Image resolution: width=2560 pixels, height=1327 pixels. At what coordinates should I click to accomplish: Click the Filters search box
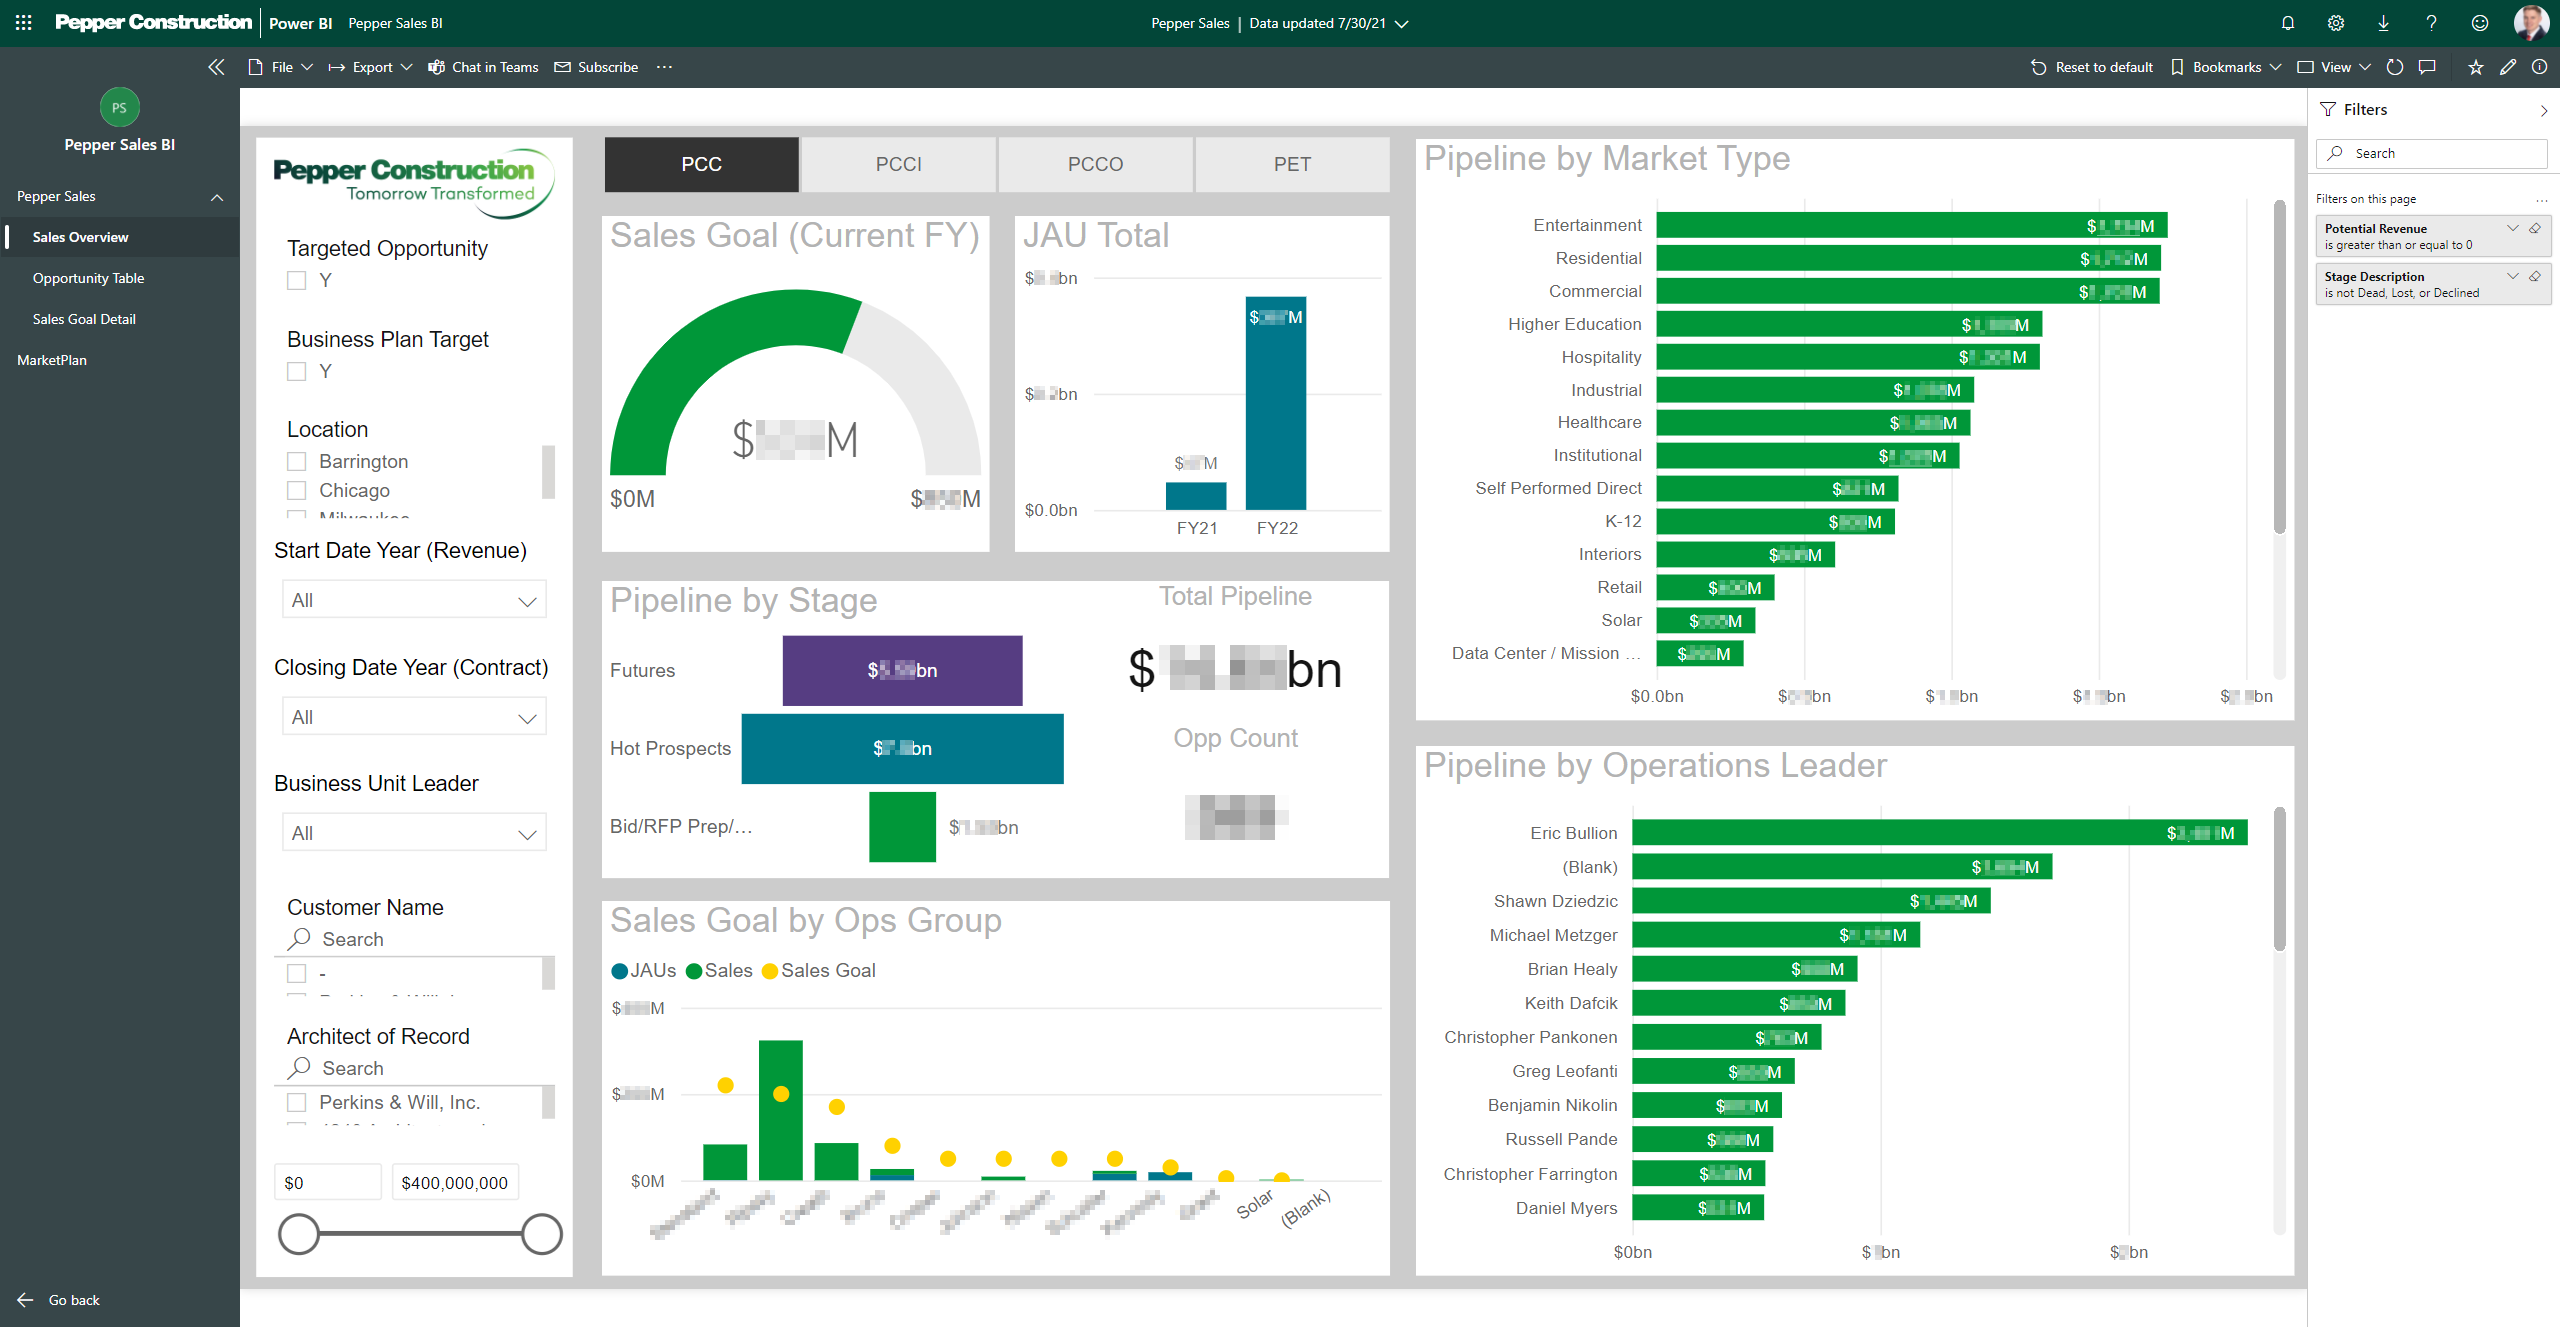click(x=2432, y=153)
